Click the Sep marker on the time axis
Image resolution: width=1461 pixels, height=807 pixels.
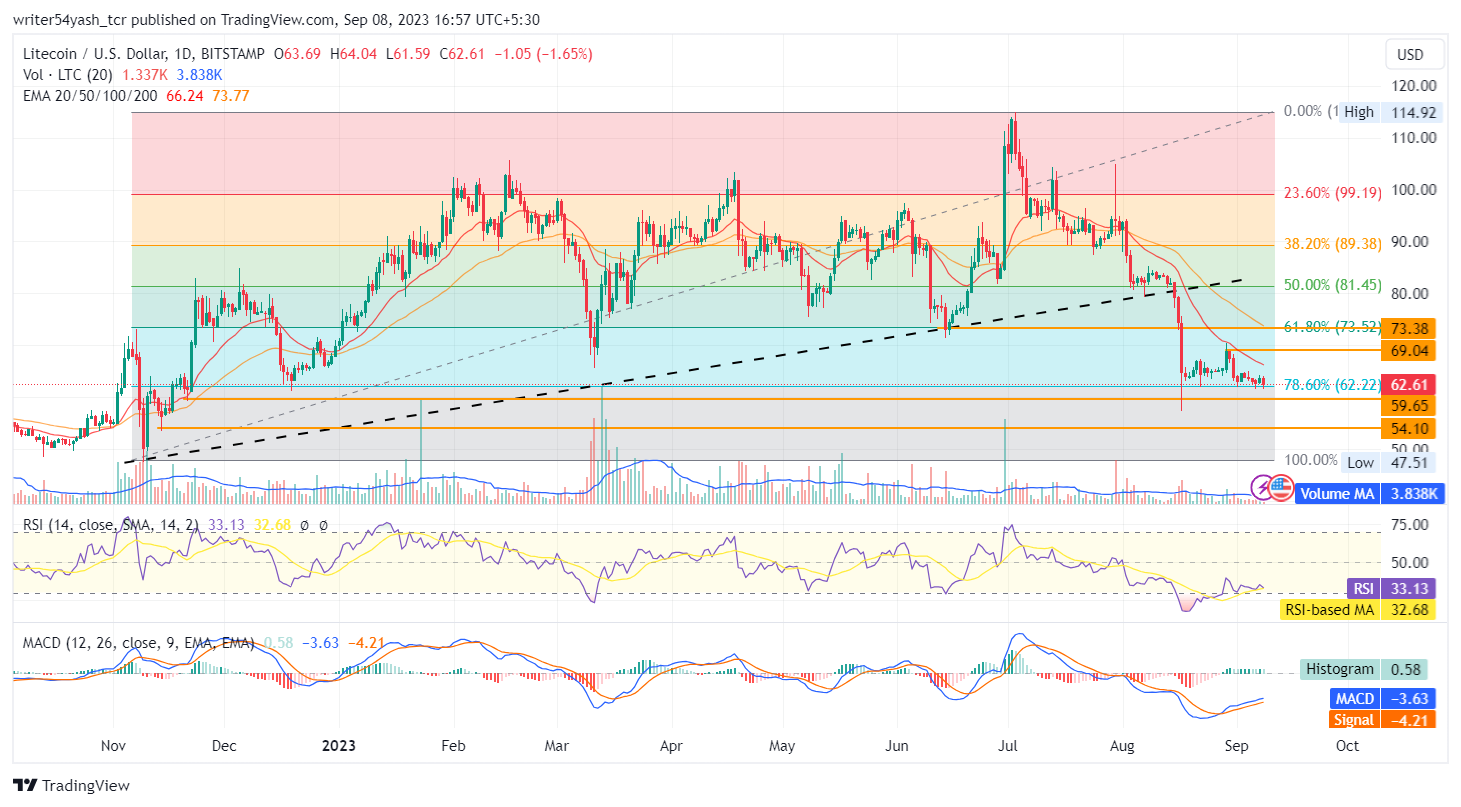[1236, 746]
